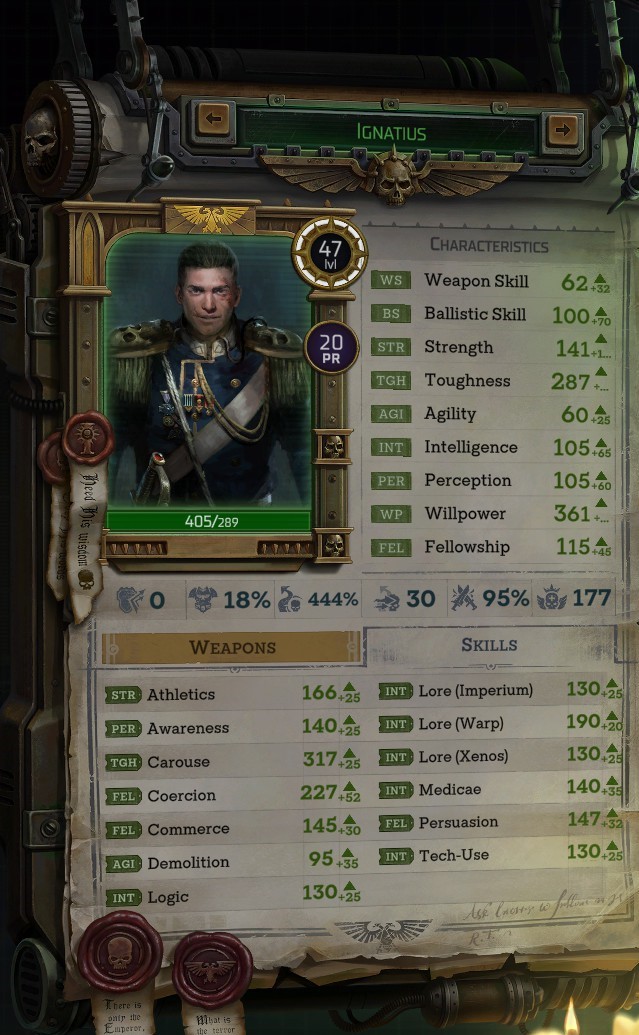Go to previous character with left arrow
The height and width of the screenshot is (1035, 639).
(213, 119)
